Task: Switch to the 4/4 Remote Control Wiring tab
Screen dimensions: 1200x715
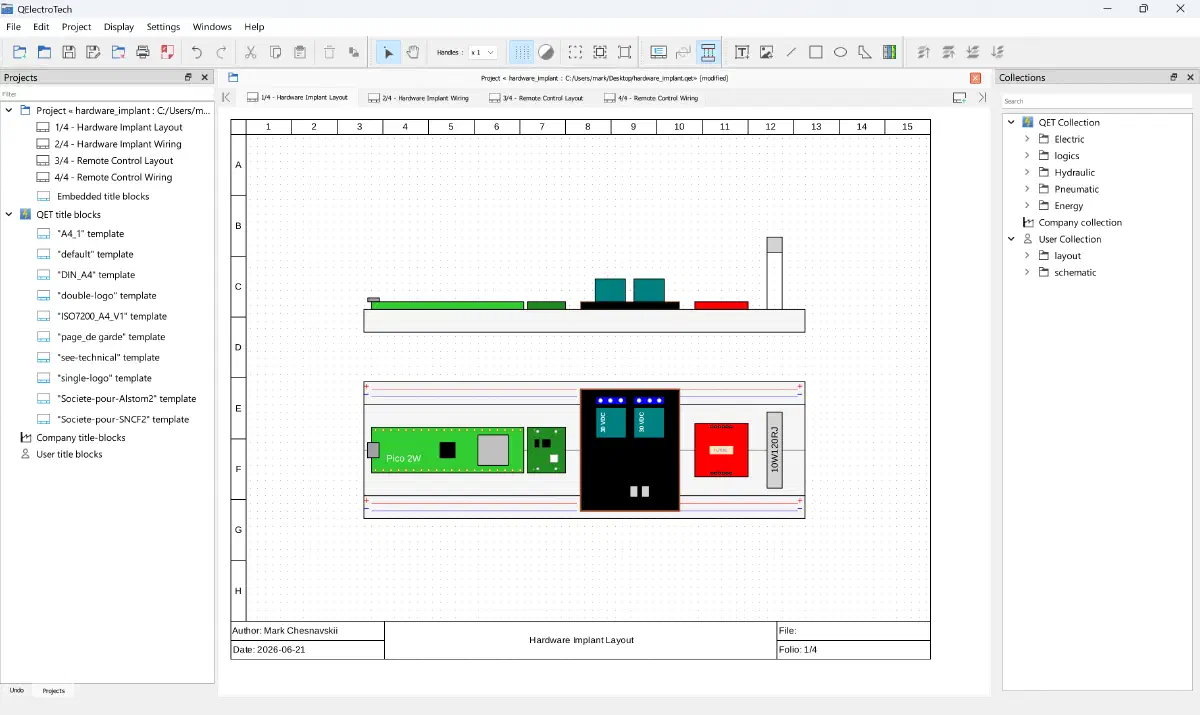Action: (651, 98)
